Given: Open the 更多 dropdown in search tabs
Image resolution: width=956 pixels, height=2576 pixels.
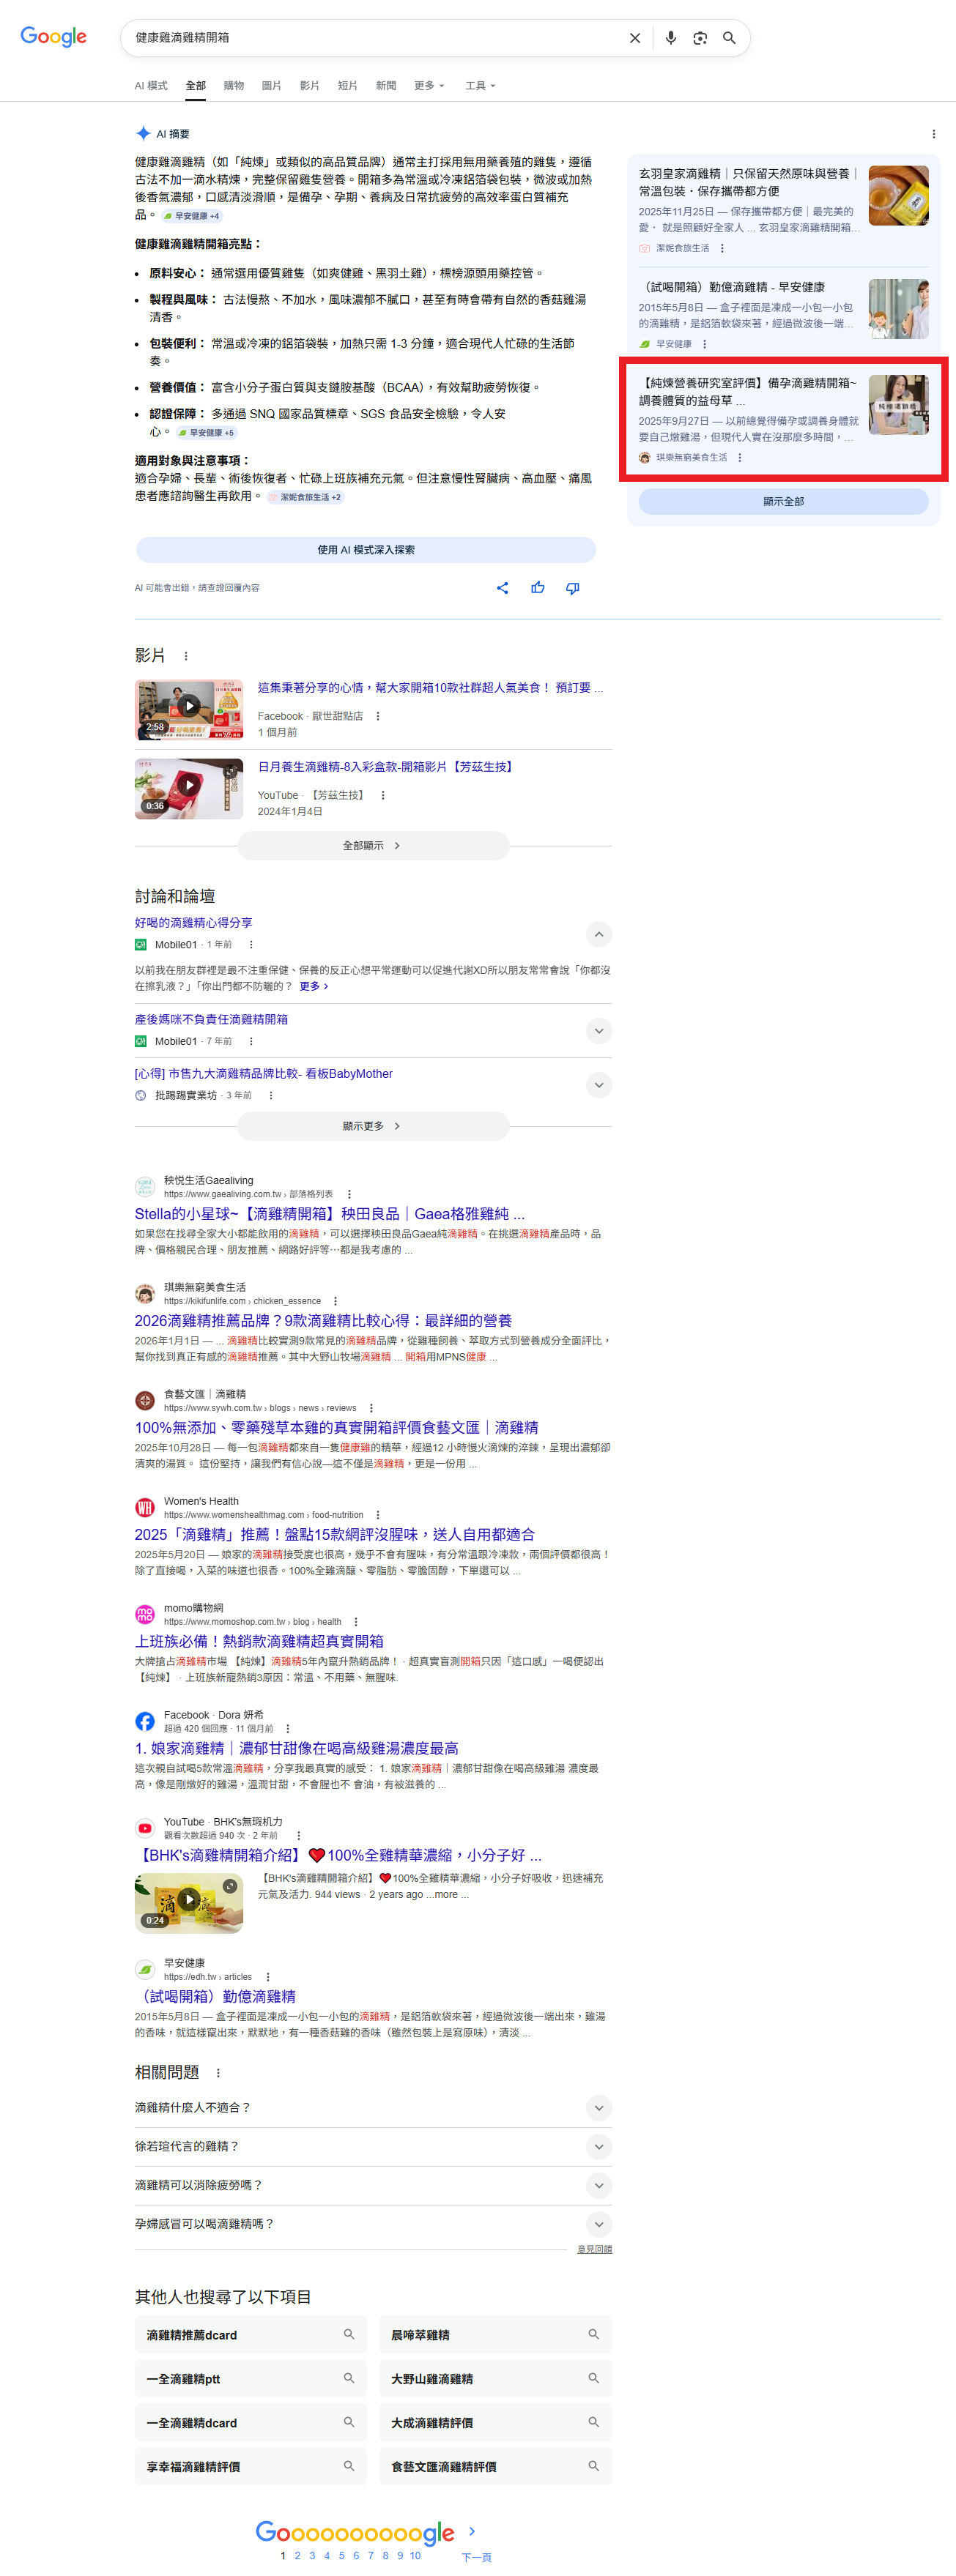Looking at the screenshot, I should [429, 86].
